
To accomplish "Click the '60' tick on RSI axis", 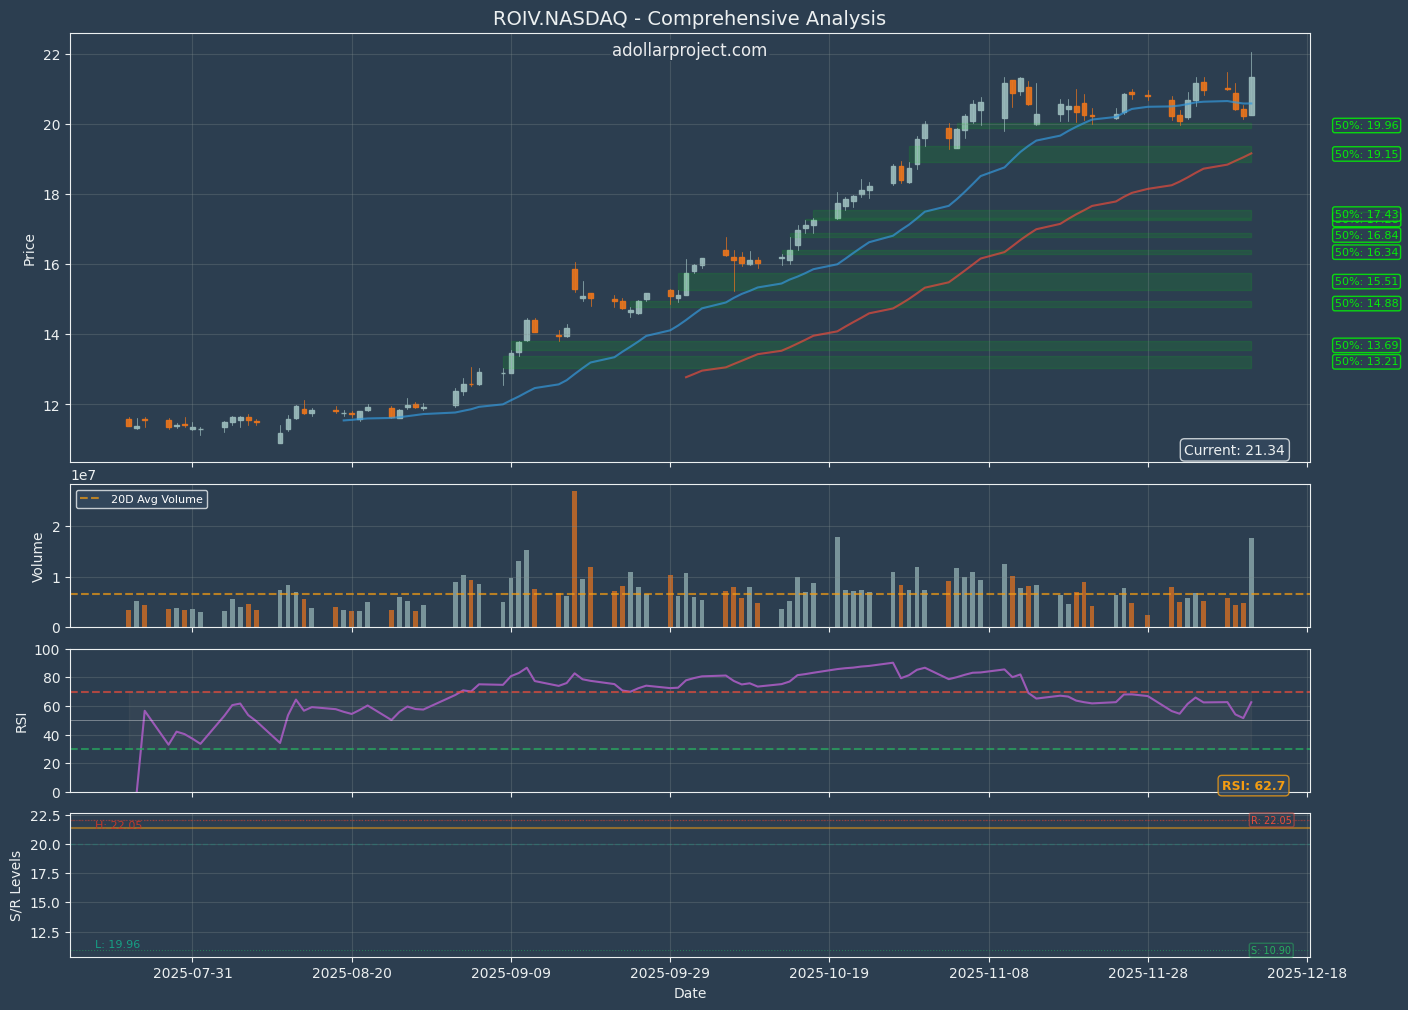I will pos(53,707).
